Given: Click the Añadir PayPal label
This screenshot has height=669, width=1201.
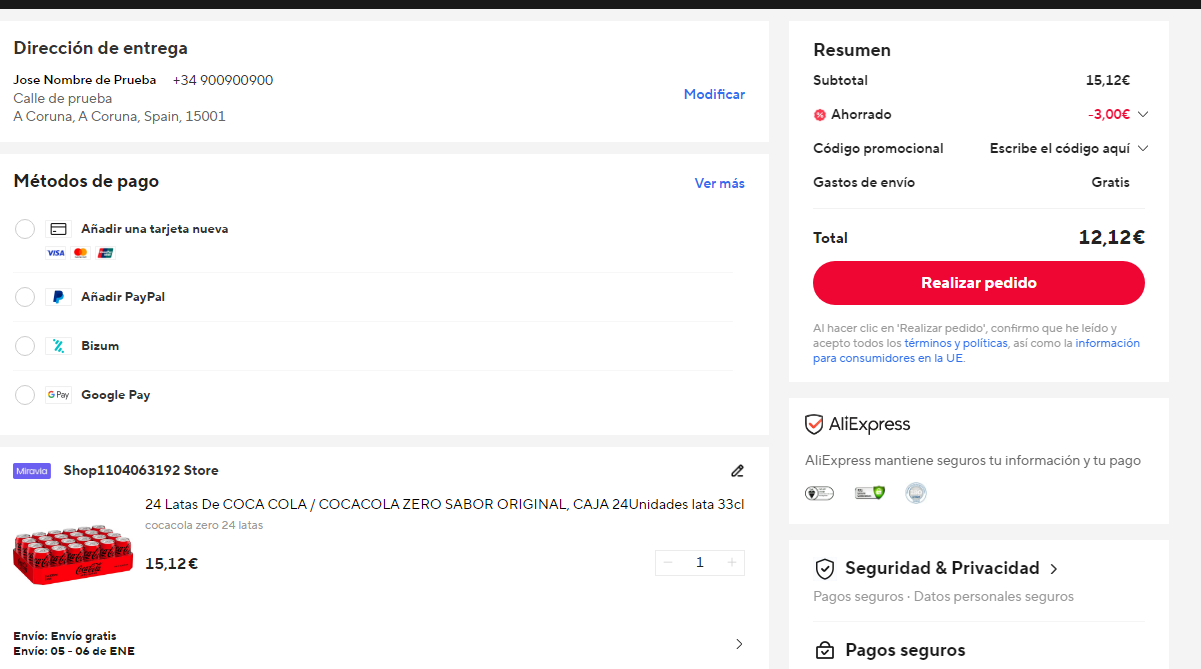Looking at the screenshot, I should point(123,297).
